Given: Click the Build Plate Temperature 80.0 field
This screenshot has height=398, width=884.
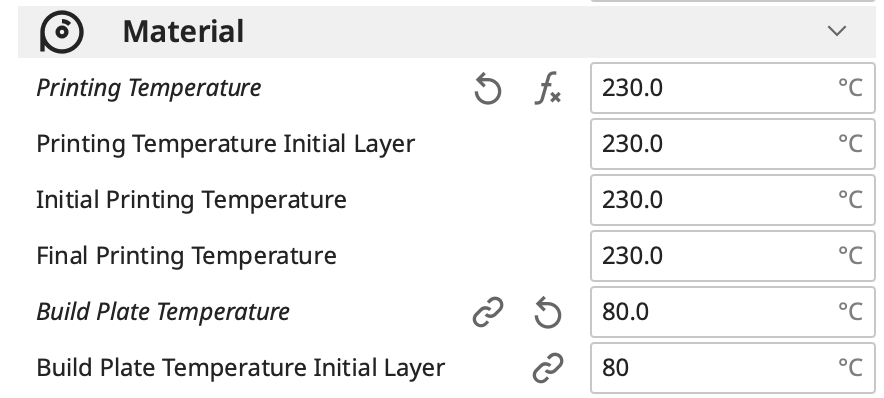Looking at the screenshot, I should coord(732,312).
